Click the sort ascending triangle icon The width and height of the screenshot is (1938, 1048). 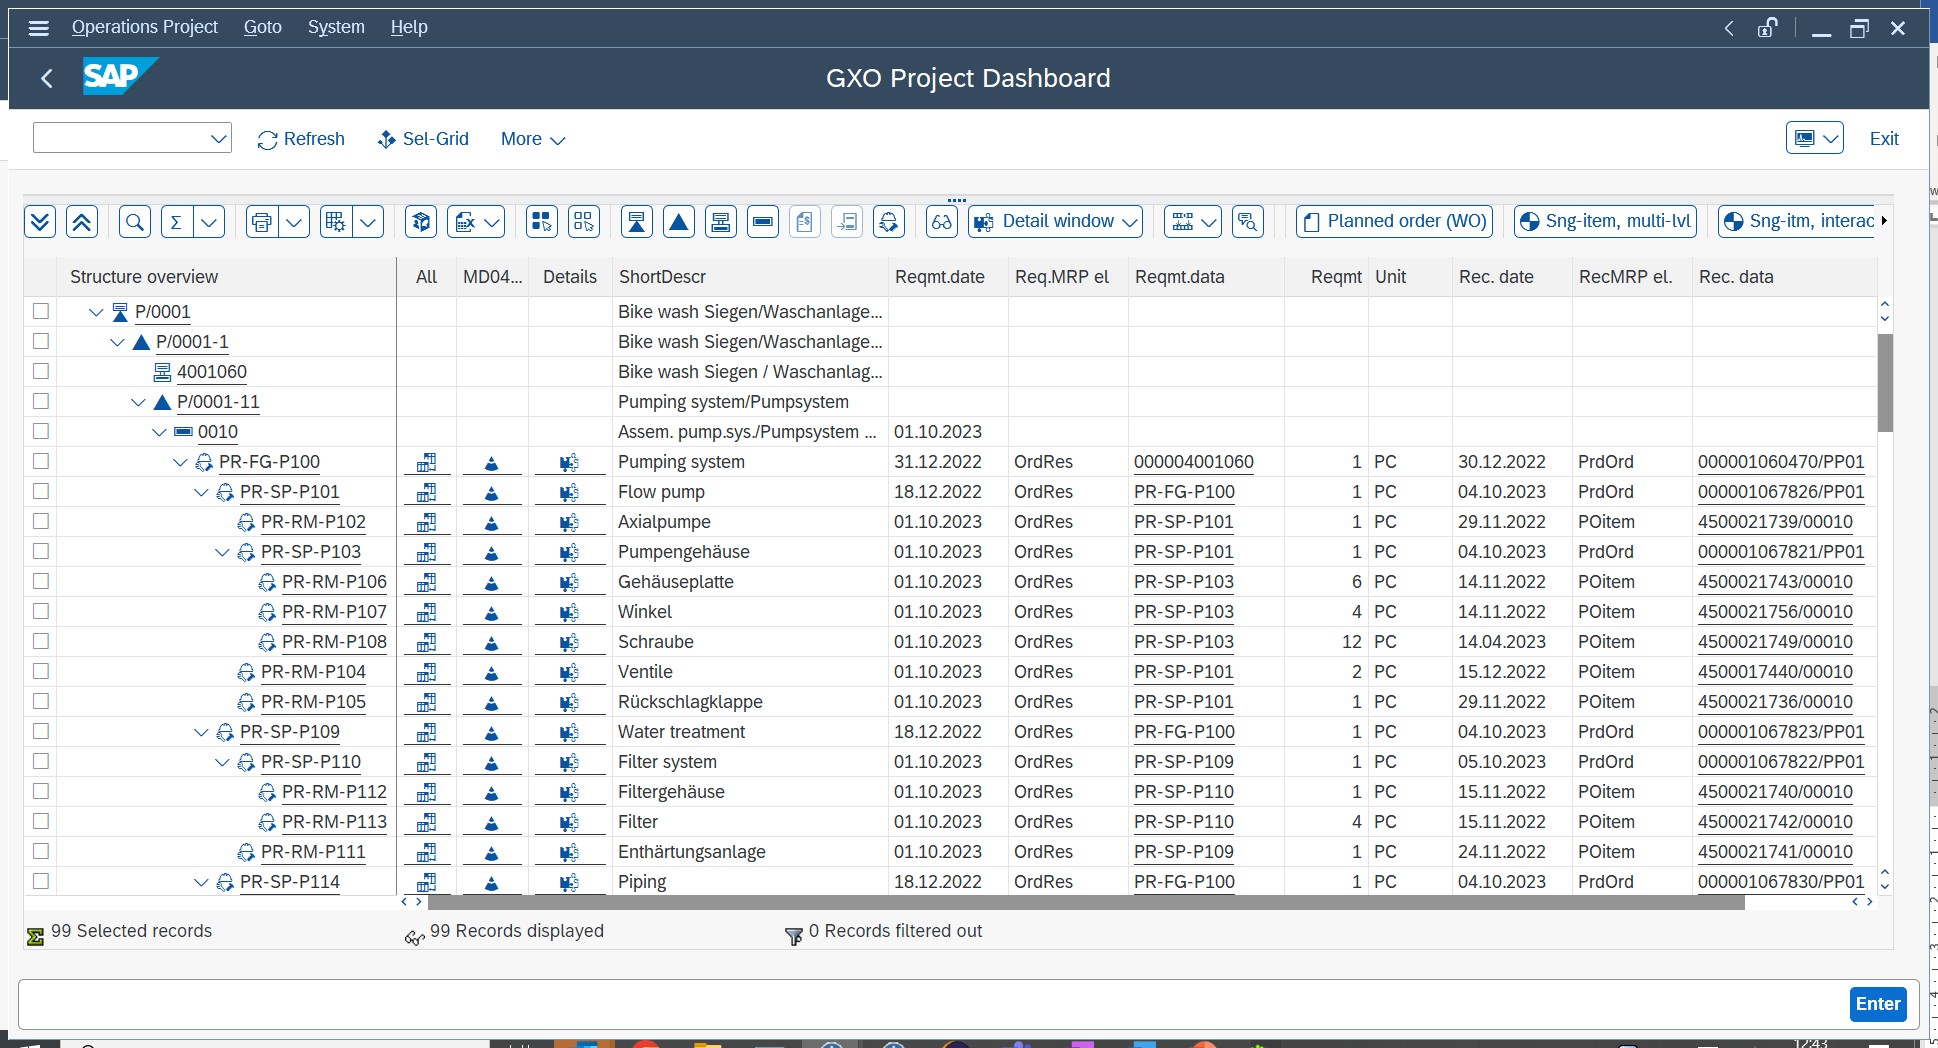(x=679, y=221)
